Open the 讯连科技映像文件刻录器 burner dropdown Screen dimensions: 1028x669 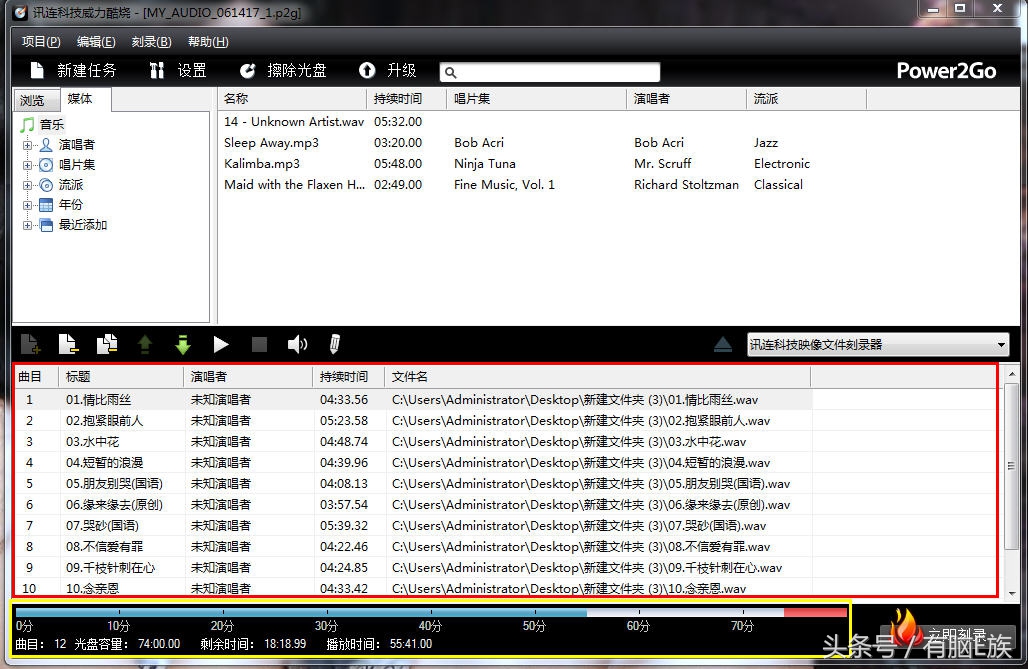tap(1000, 344)
